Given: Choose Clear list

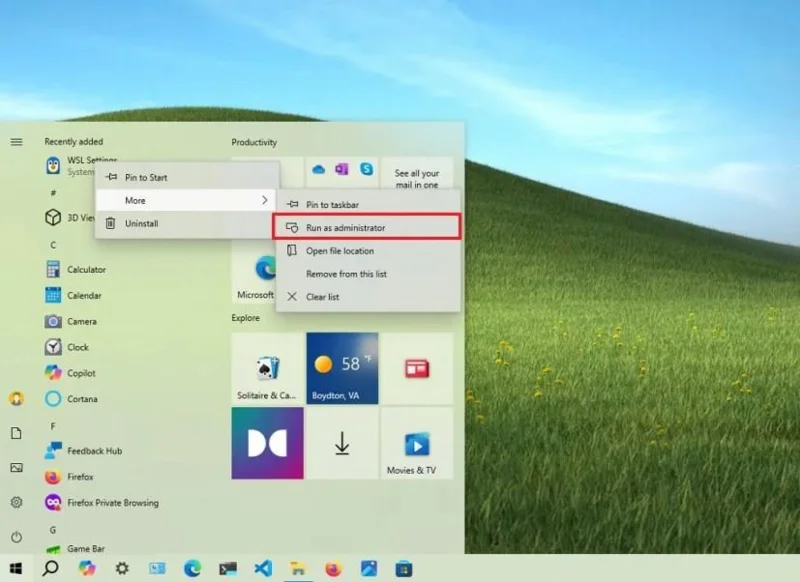Looking at the screenshot, I should point(368,297).
